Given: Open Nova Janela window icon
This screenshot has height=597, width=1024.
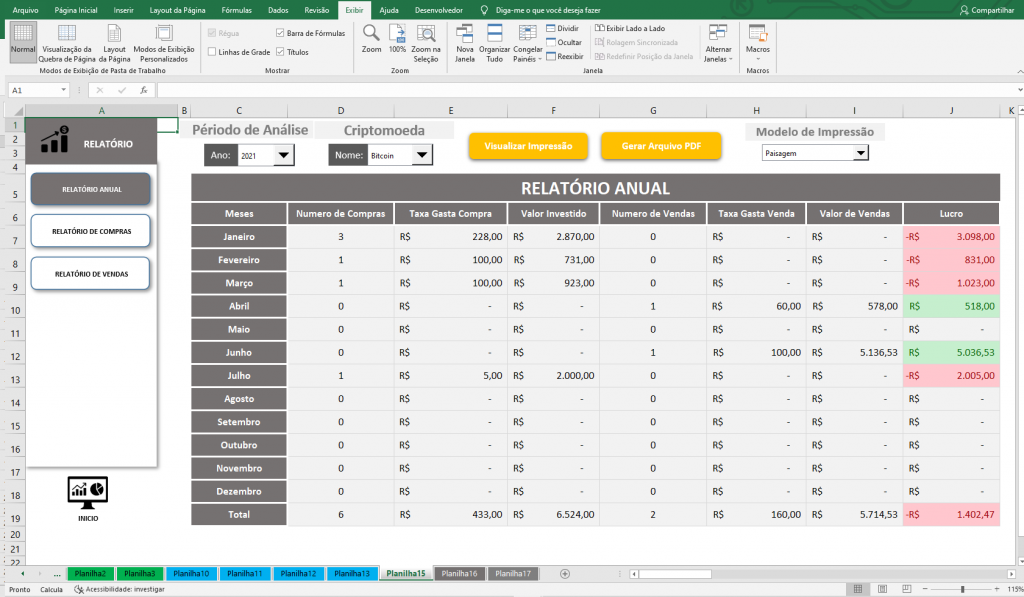Looking at the screenshot, I should tap(465, 34).
